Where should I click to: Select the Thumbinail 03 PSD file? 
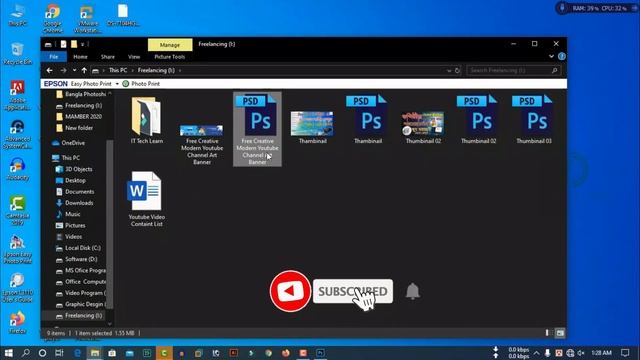[x=533, y=120]
